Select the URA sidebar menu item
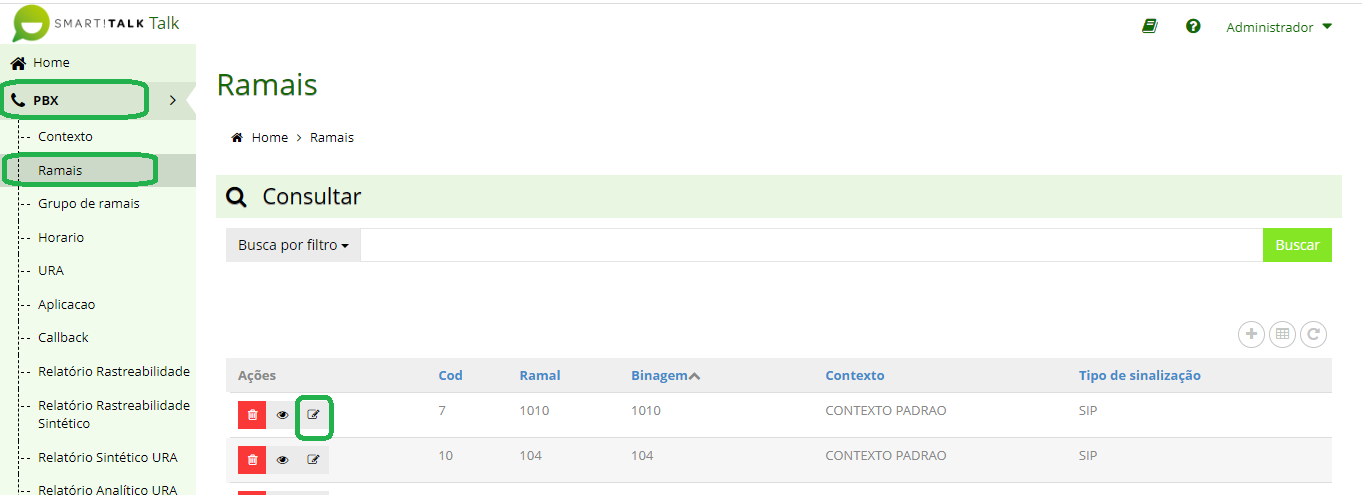The width and height of the screenshot is (1366, 495). coord(51,270)
